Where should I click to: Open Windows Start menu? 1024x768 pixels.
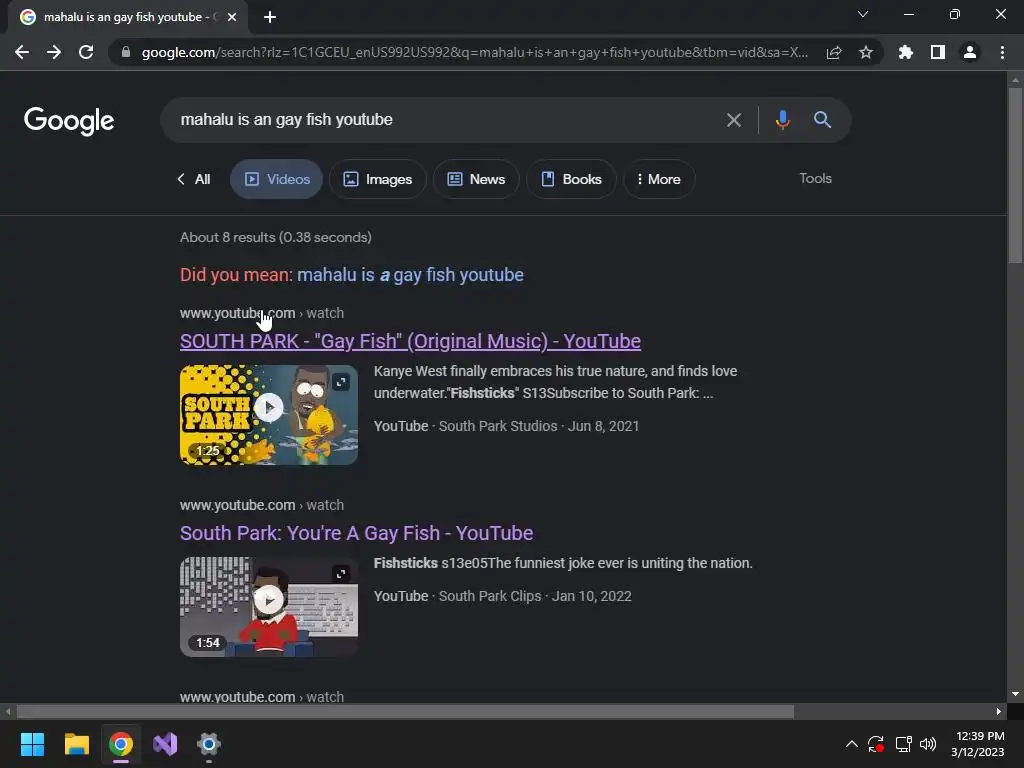pos(32,744)
